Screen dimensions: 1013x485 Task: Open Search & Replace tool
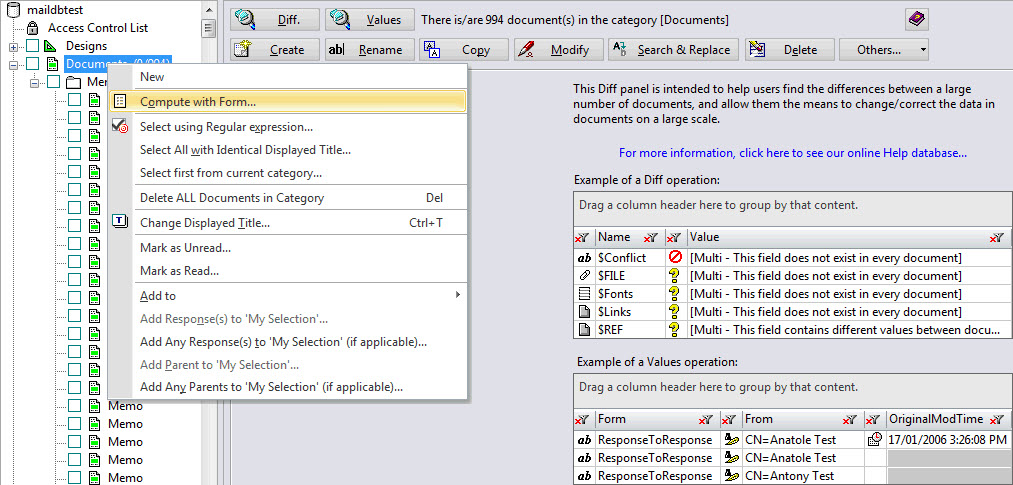[x=671, y=49]
